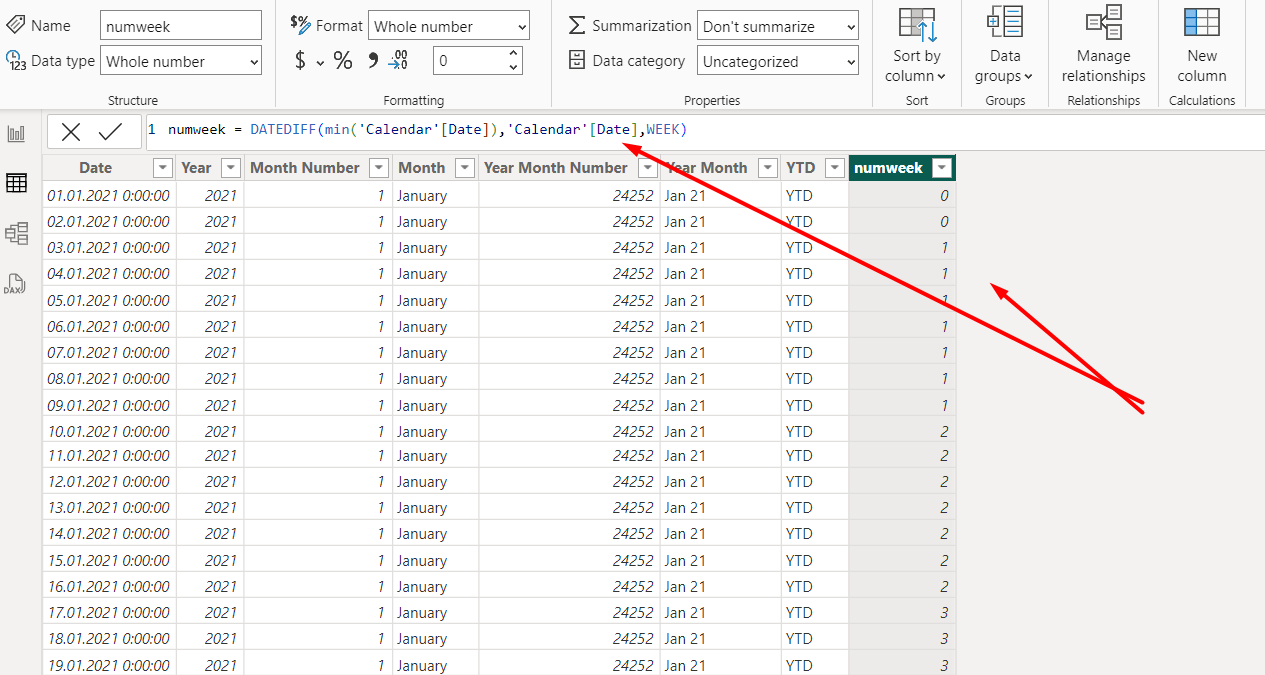The height and width of the screenshot is (675, 1265).
Task: Decrease decimal places stepper down arrow
Action: (514, 68)
